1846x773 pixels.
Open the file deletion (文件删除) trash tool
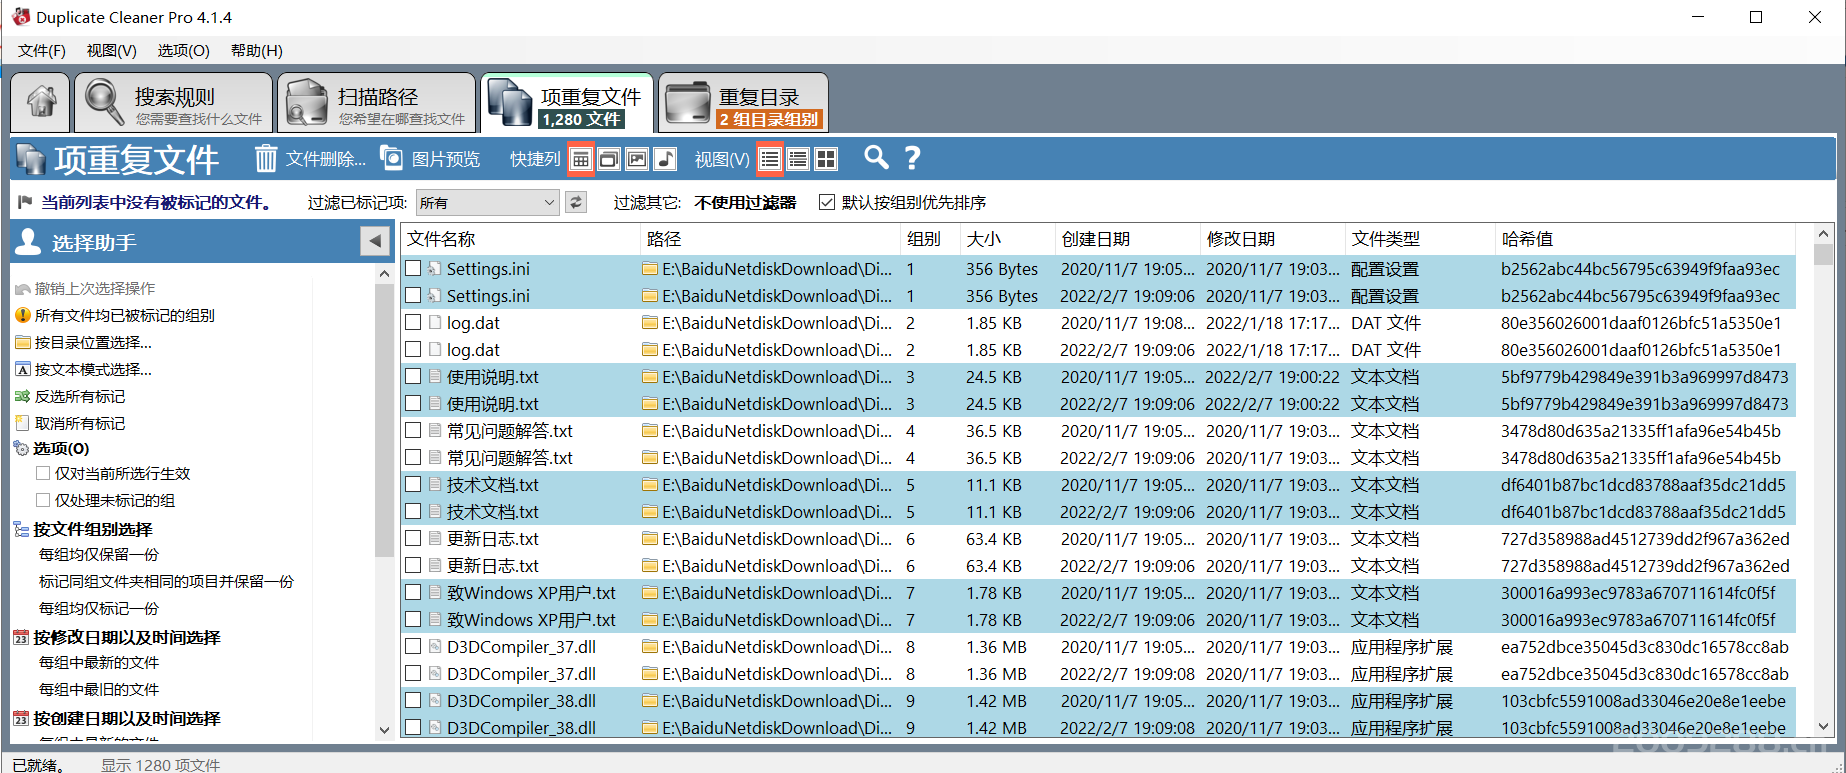[x=309, y=159]
